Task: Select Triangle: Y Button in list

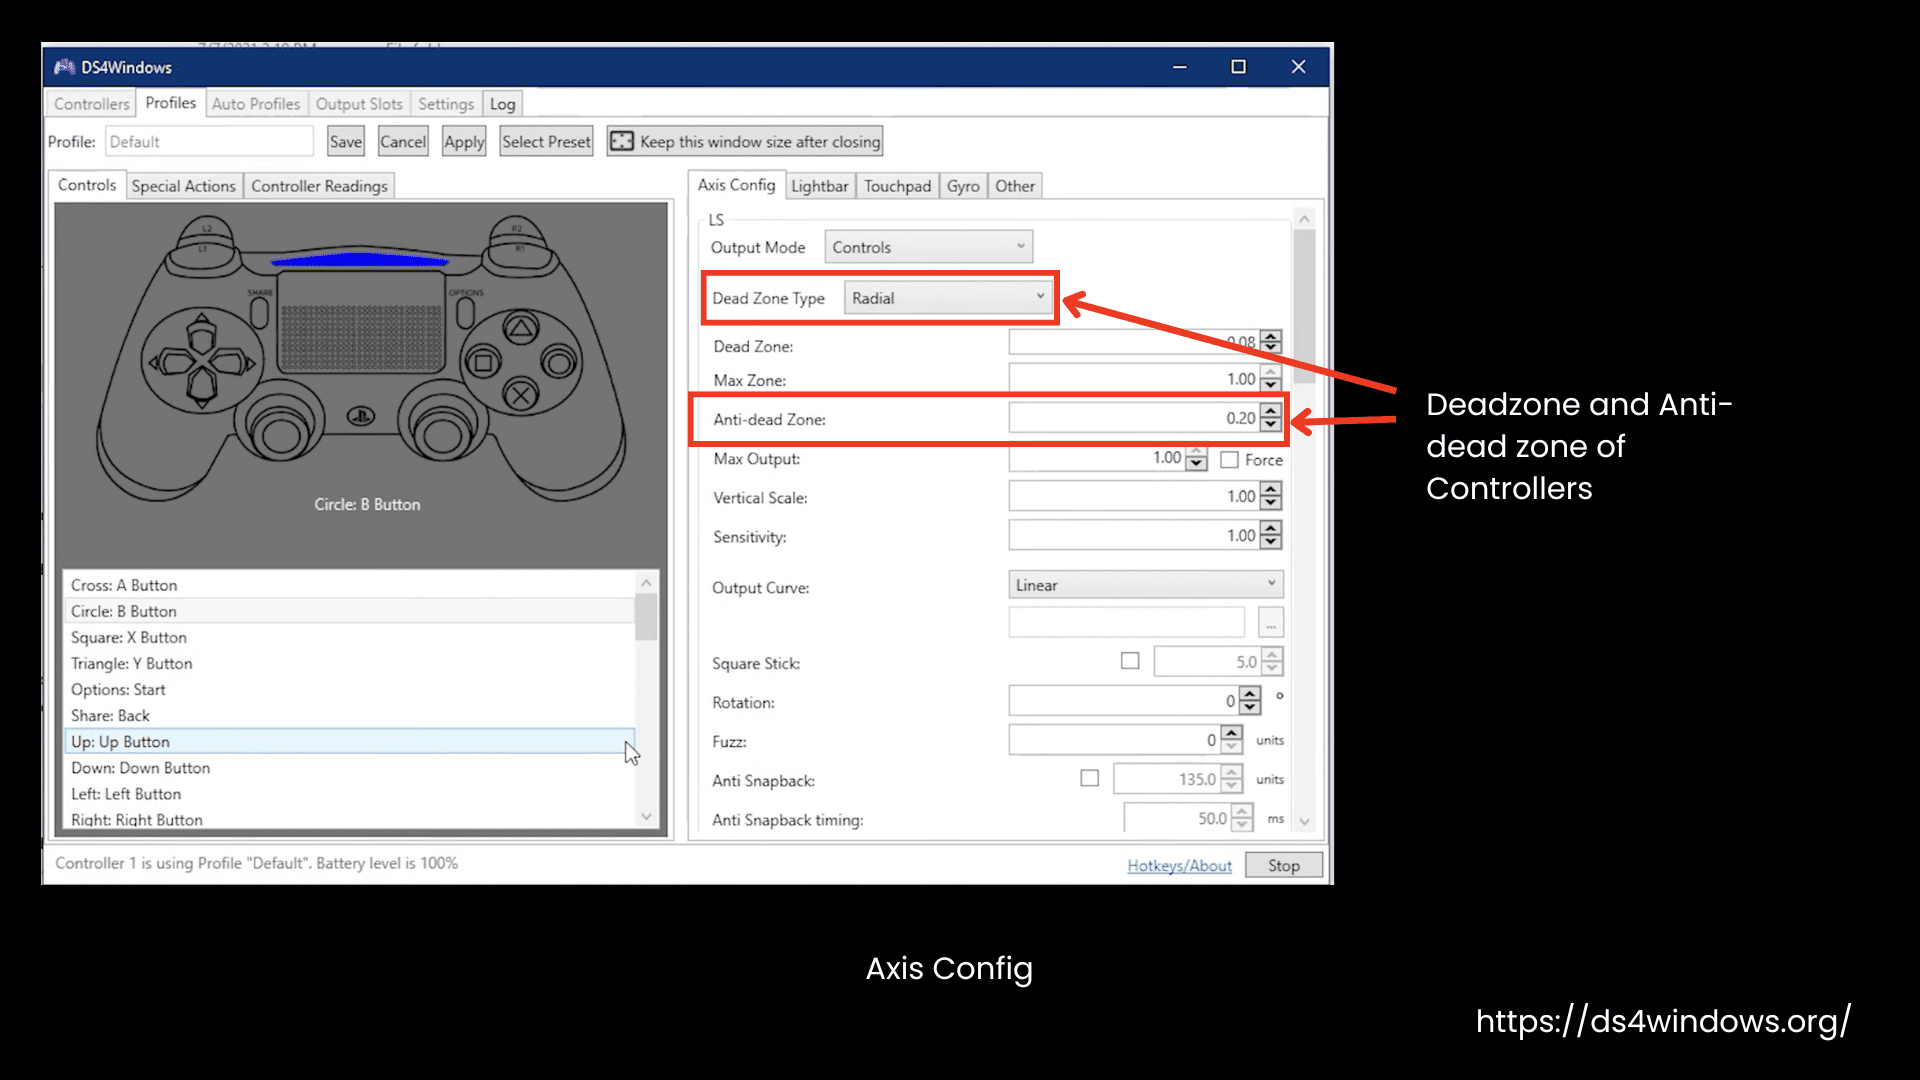Action: tap(349, 663)
